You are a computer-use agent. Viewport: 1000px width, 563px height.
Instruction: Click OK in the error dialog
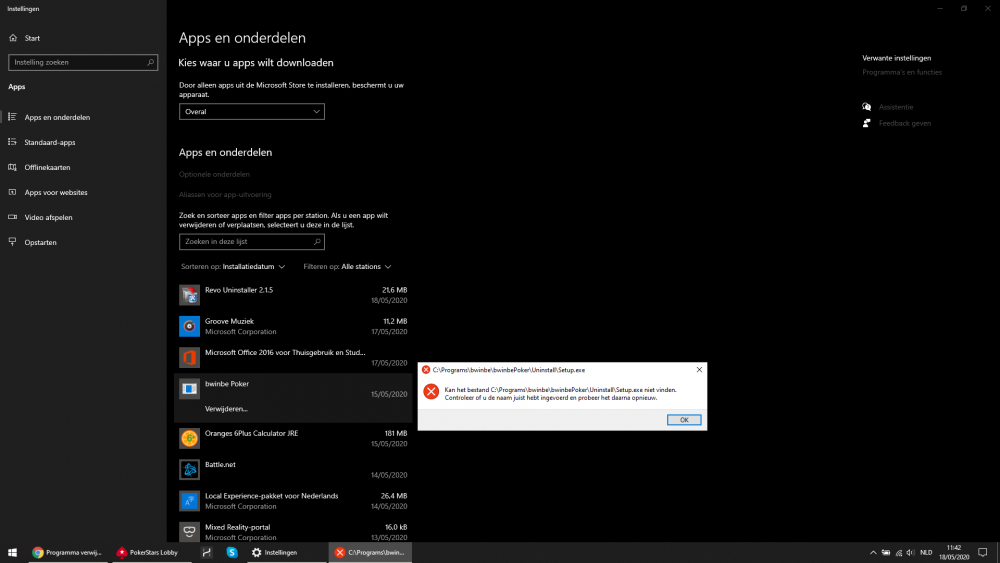684,420
